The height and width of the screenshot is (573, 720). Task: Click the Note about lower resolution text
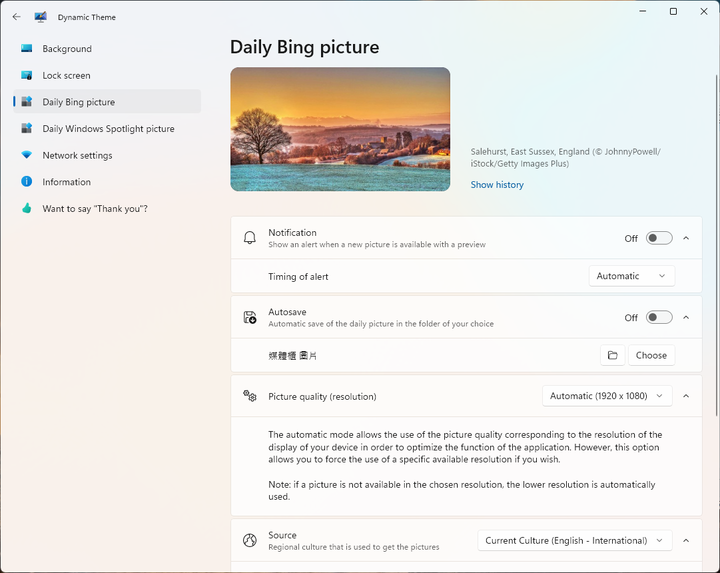pyautogui.click(x=461, y=490)
